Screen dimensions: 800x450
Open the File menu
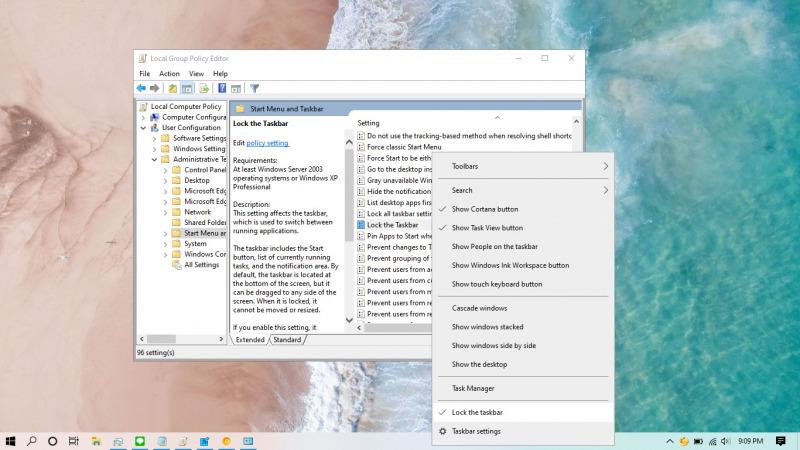[x=145, y=74]
